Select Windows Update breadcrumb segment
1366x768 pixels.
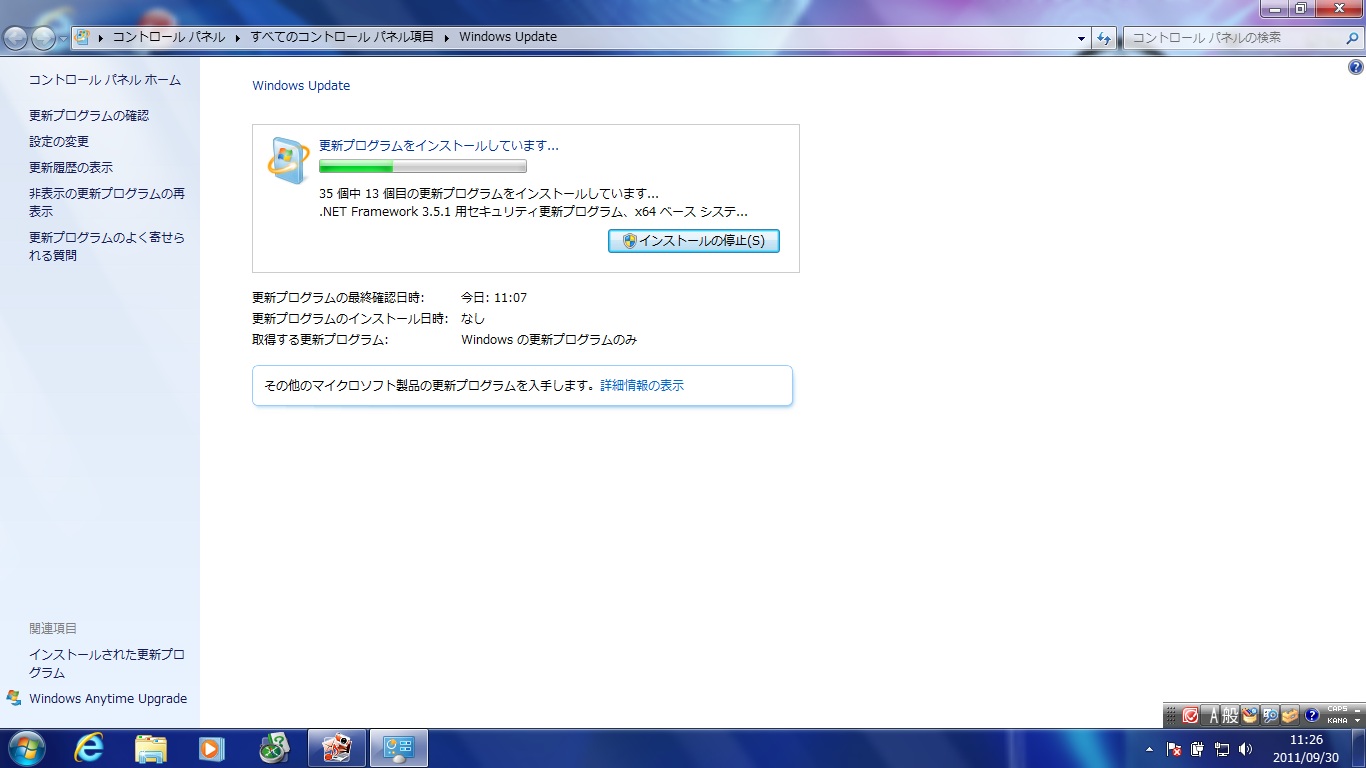tap(508, 37)
